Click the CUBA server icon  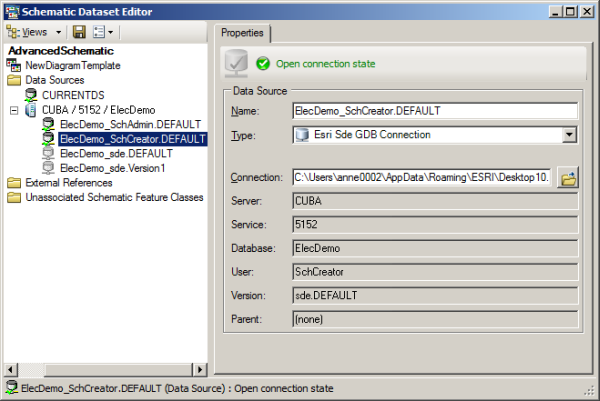pyautogui.click(x=31, y=110)
